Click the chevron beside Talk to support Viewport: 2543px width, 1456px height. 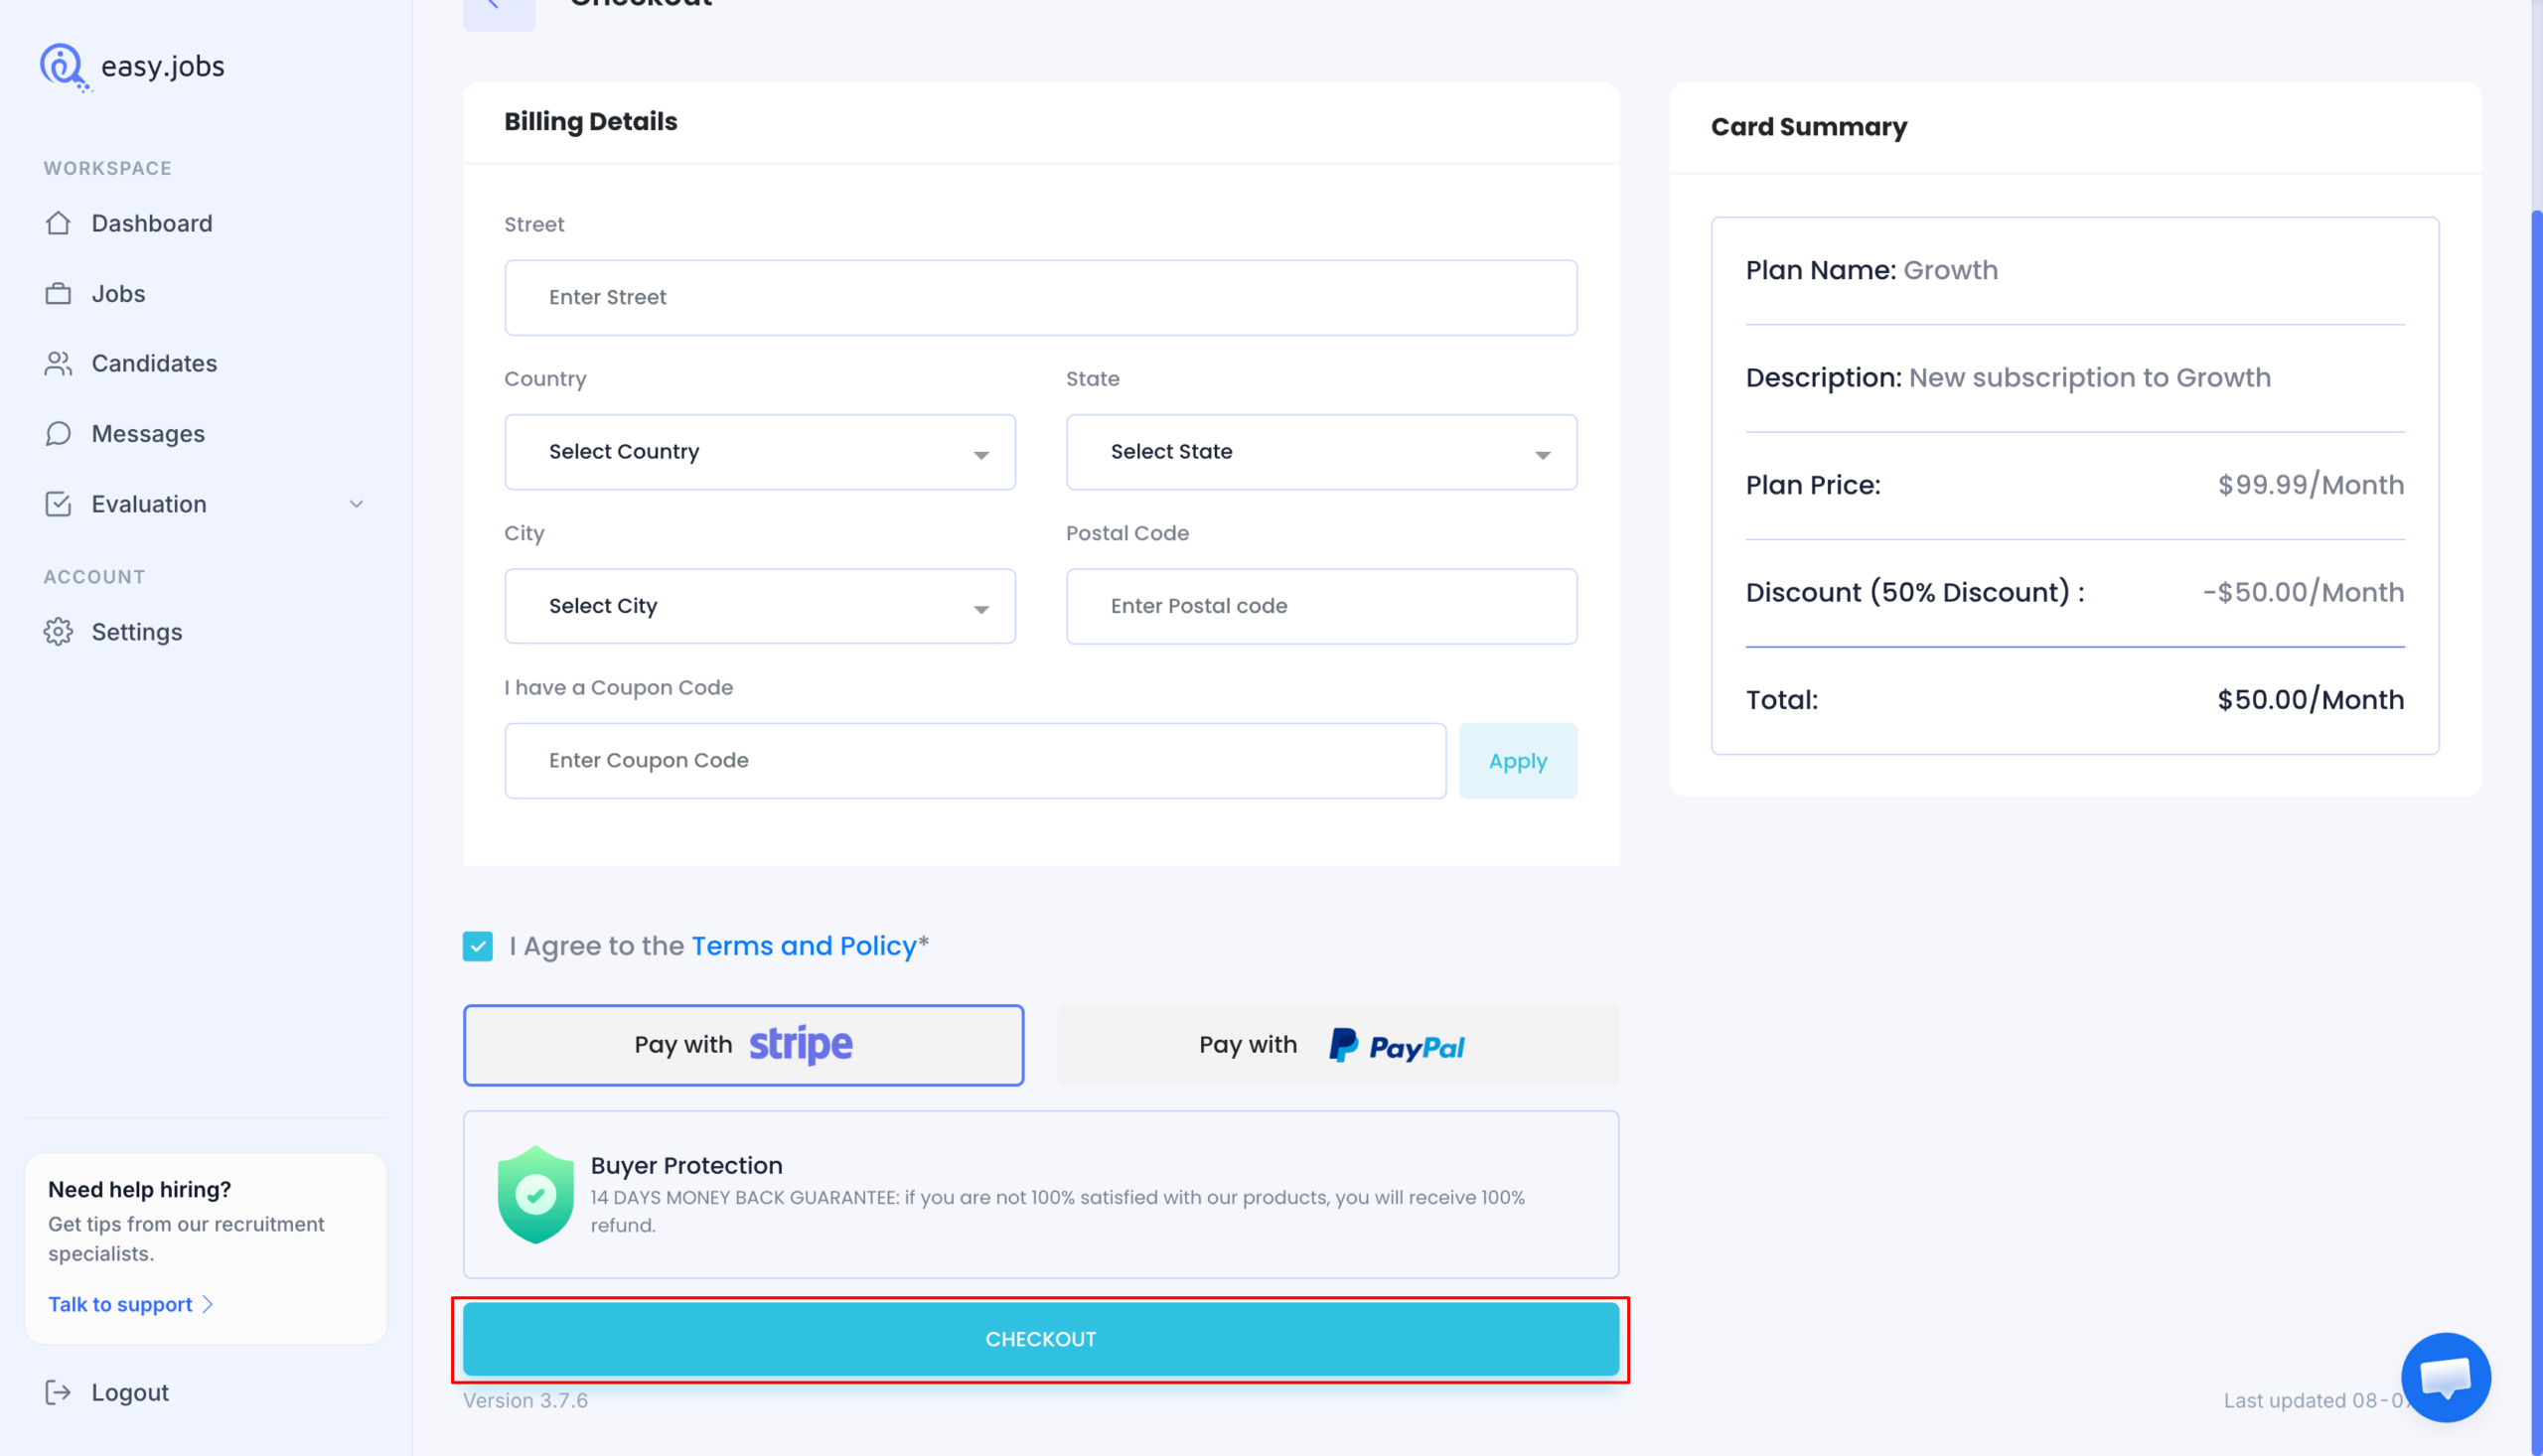[x=207, y=1304]
